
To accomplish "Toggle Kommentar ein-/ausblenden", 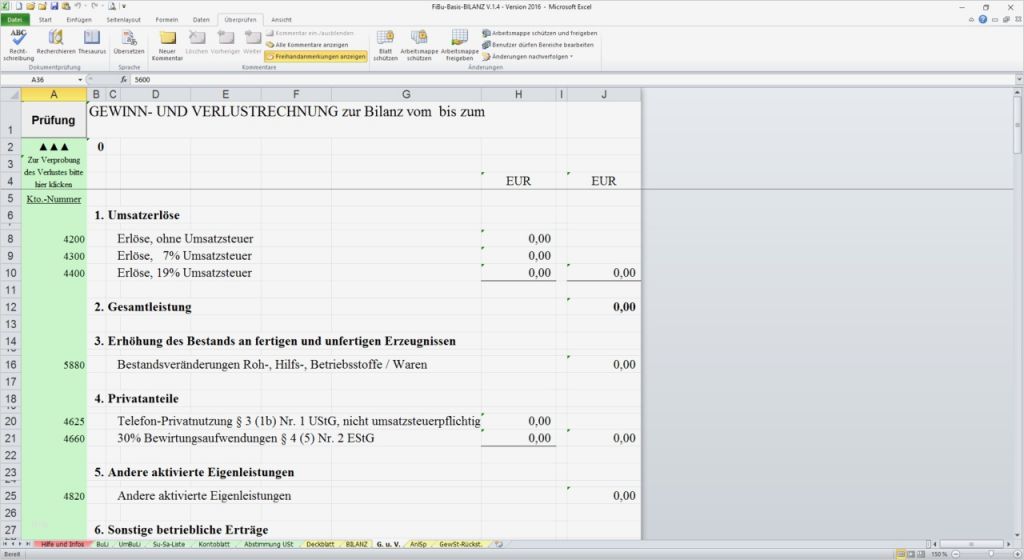I will [310, 33].
